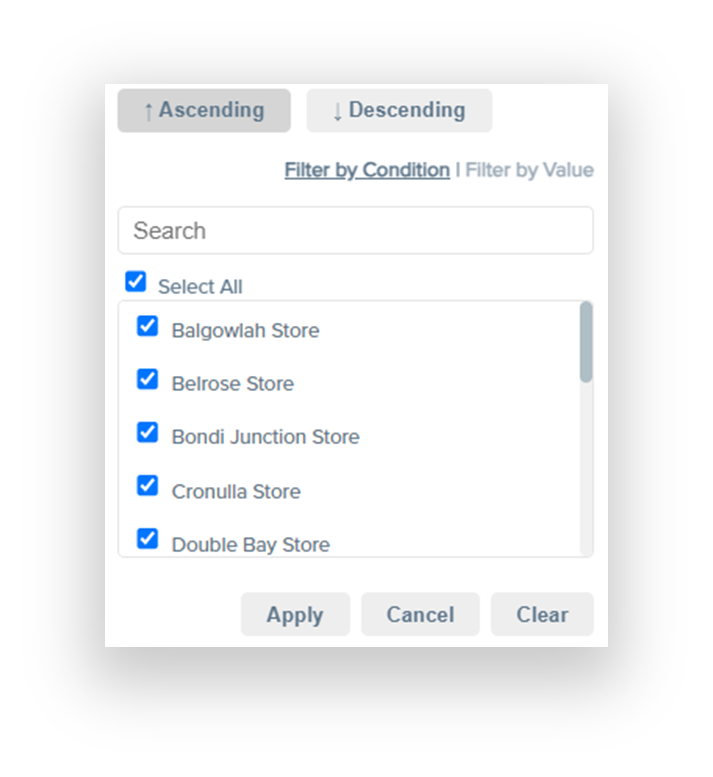Untick the Select All checkbox
This screenshot has width=713, height=777.
[136, 282]
